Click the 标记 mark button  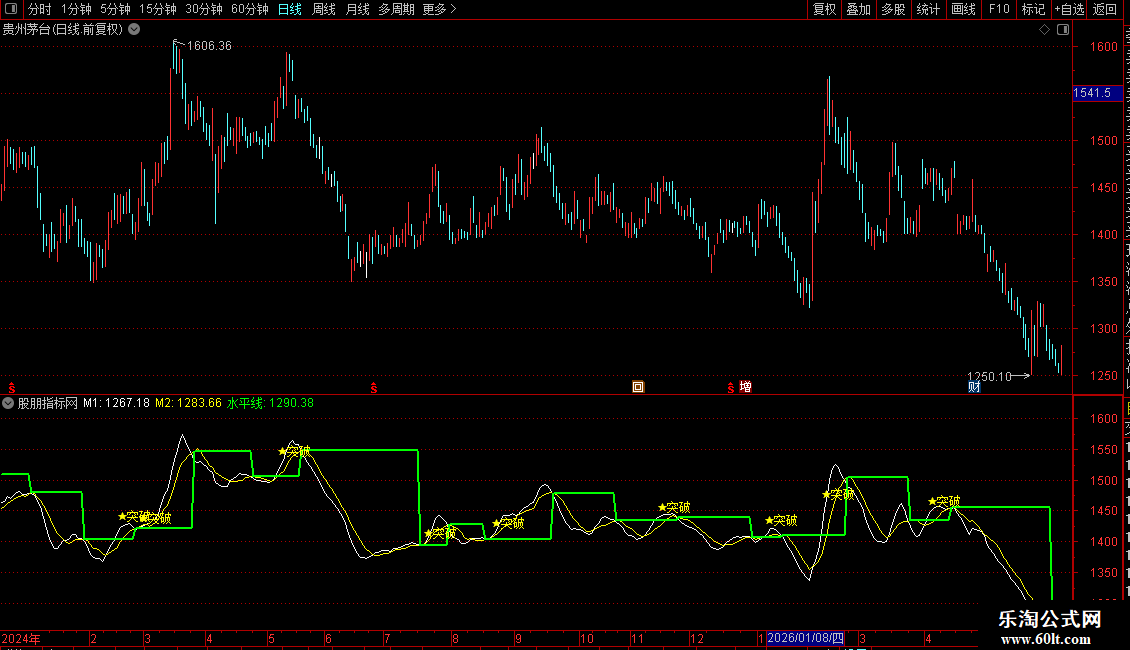pos(1033,9)
